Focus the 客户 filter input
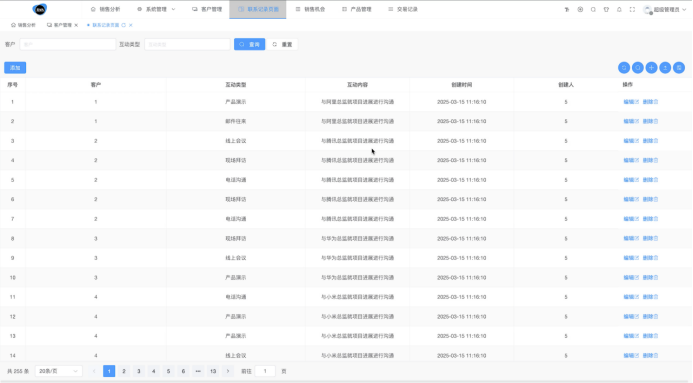Image resolution: width=693 pixels, height=383 pixels. (68, 44)
